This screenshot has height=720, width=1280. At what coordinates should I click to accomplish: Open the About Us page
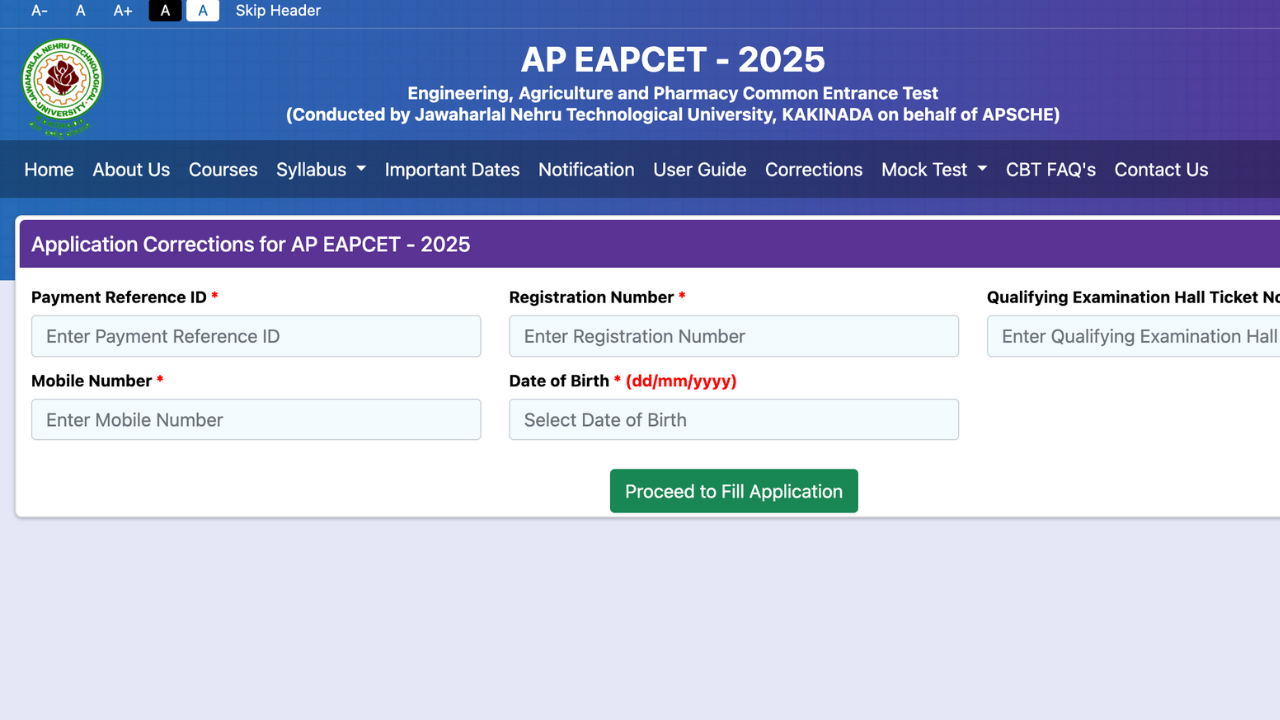tap(131, 170)
